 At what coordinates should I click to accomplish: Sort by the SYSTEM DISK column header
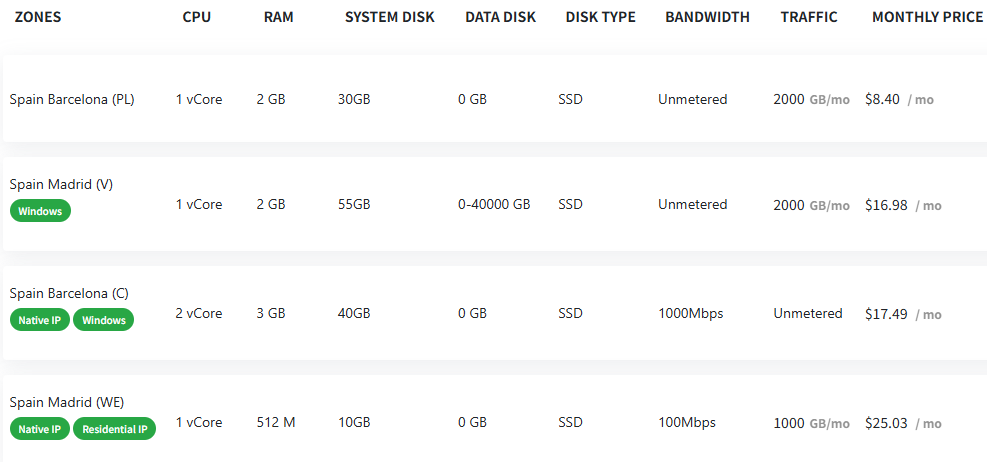[x=390, y=18]
